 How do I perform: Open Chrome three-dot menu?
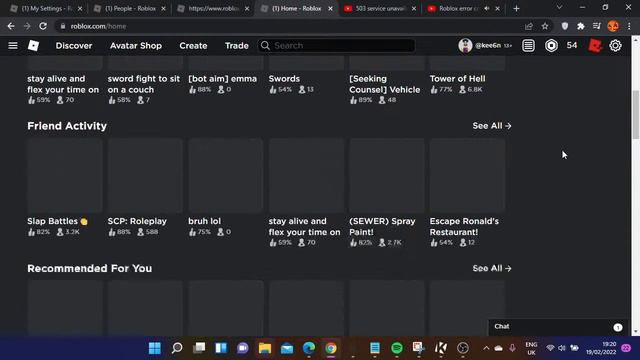pos(629,26)
